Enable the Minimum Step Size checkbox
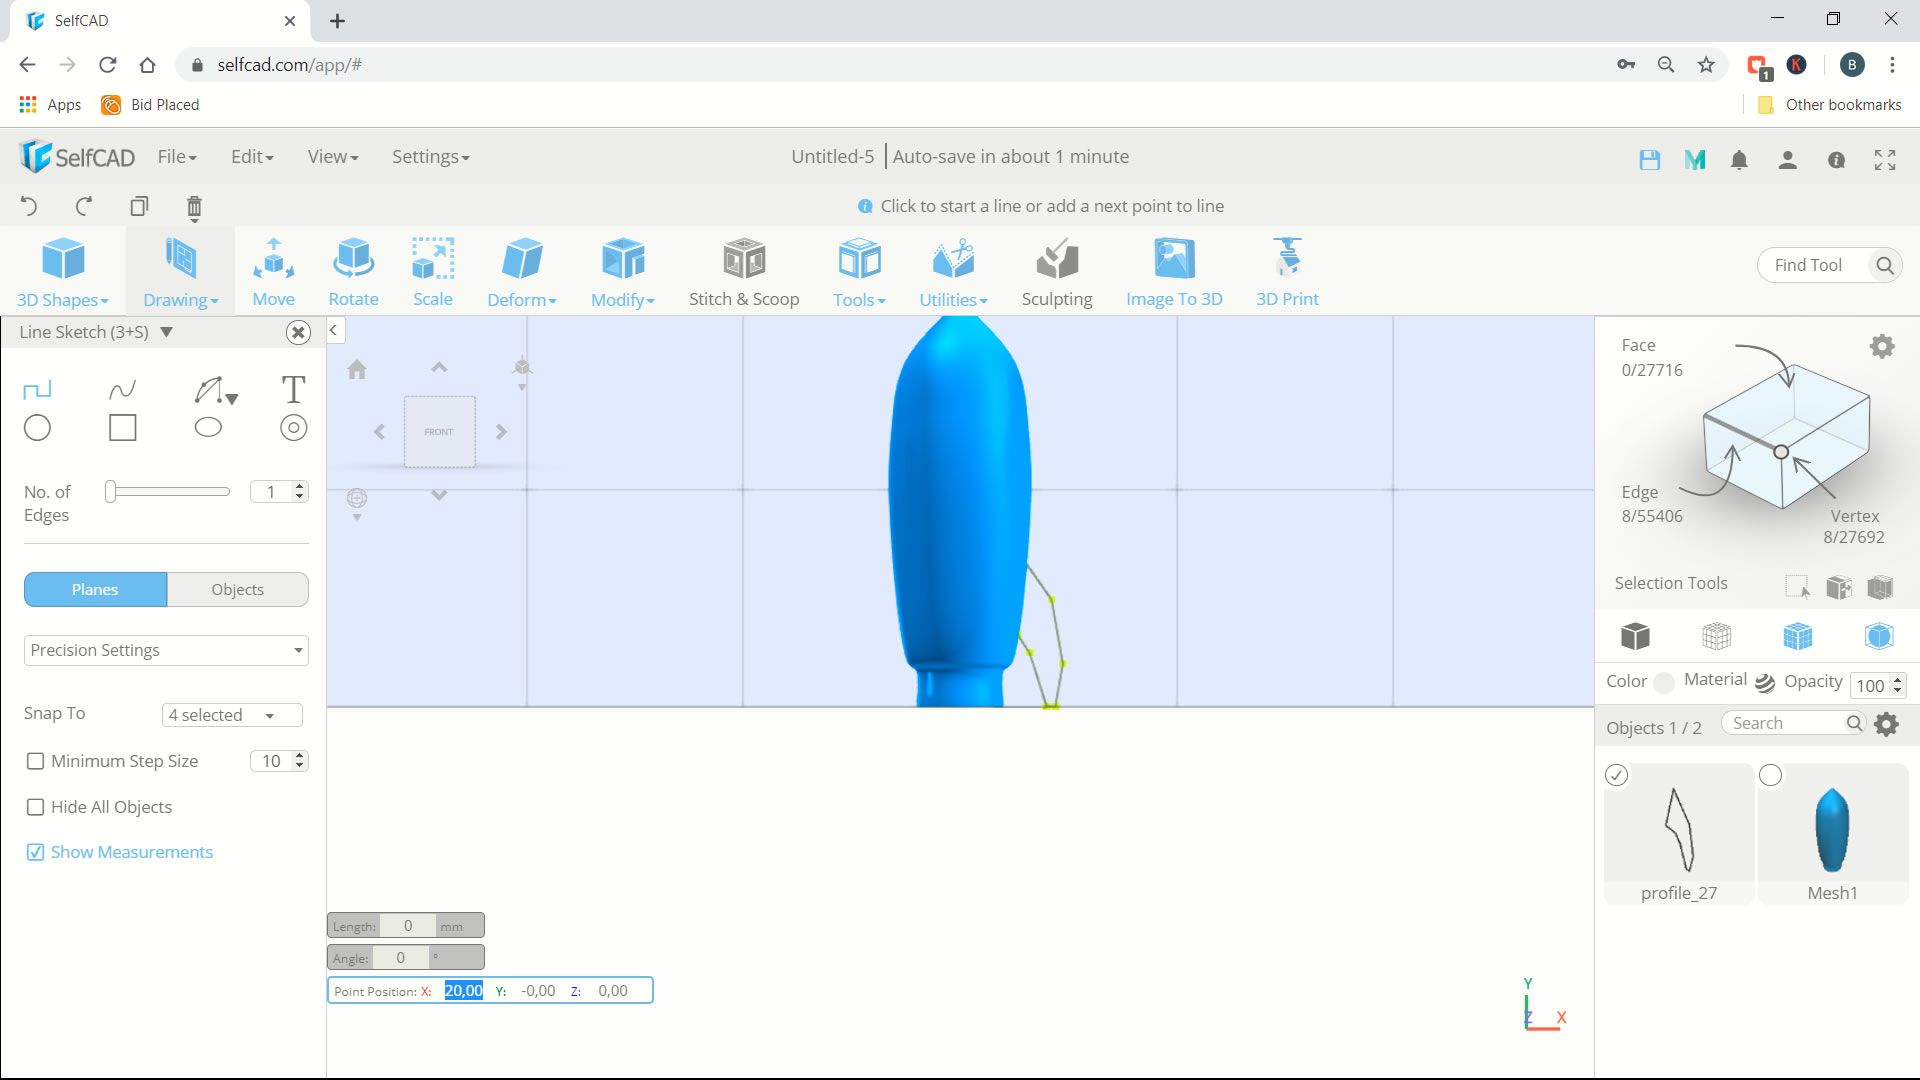This screenshot has height=1080, width=1920. click(x=36, y=761)
